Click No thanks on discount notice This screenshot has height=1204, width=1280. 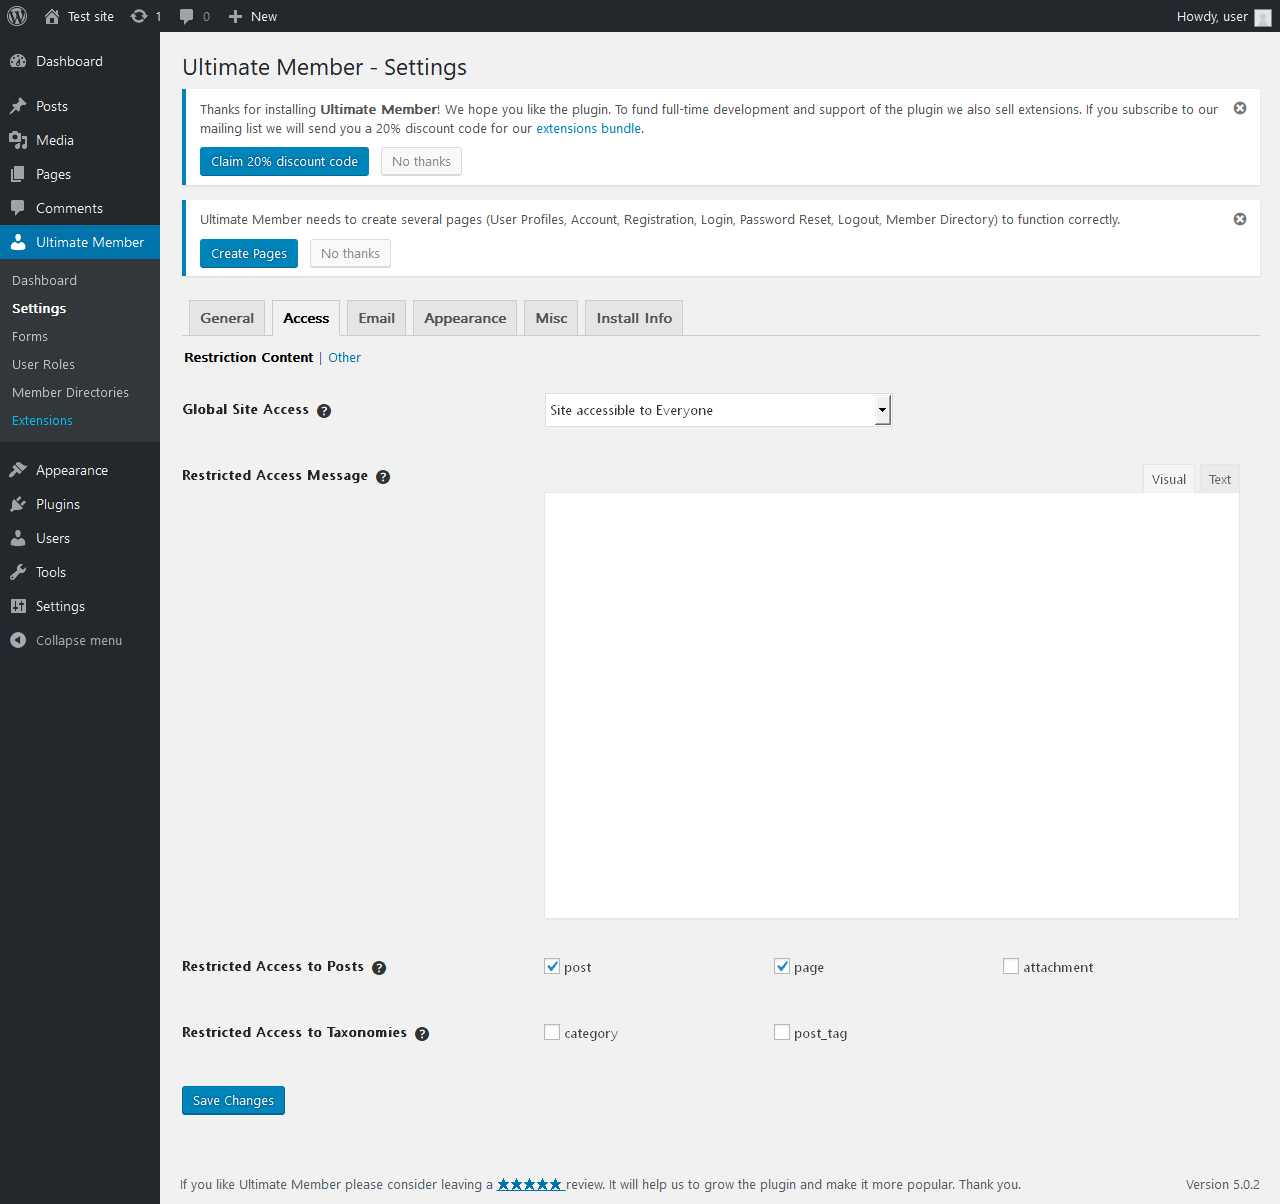coord(421,161)
